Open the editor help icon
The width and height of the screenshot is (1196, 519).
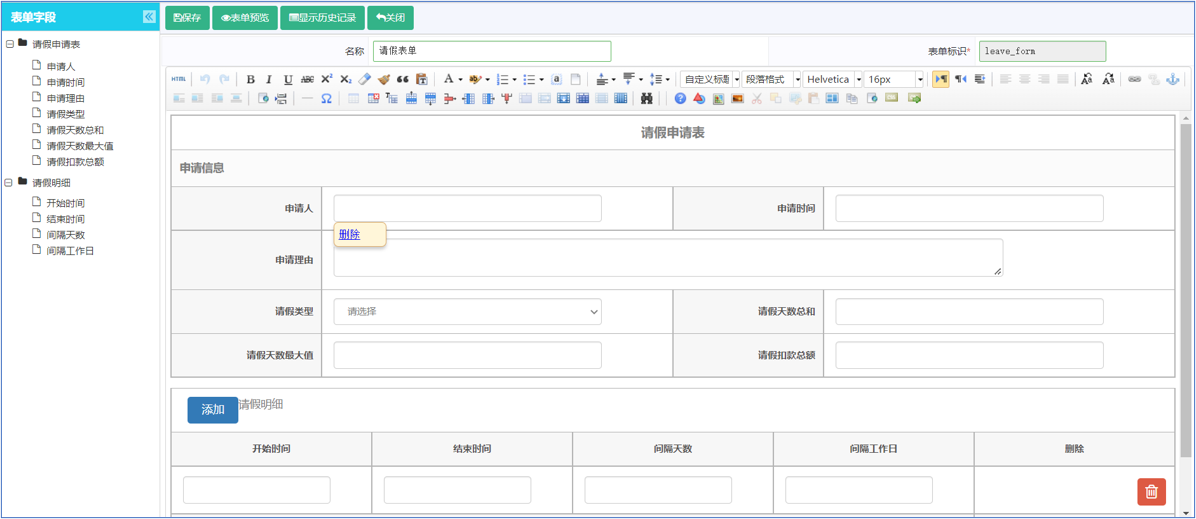(680, 99)
